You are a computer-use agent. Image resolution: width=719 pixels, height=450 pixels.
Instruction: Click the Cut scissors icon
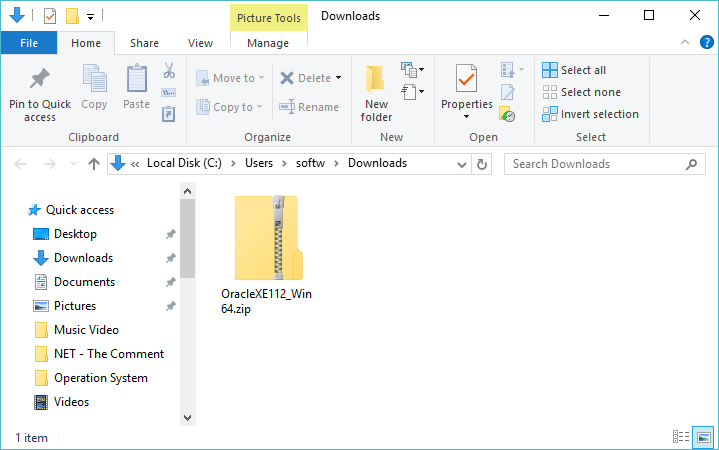coord(169,71)
